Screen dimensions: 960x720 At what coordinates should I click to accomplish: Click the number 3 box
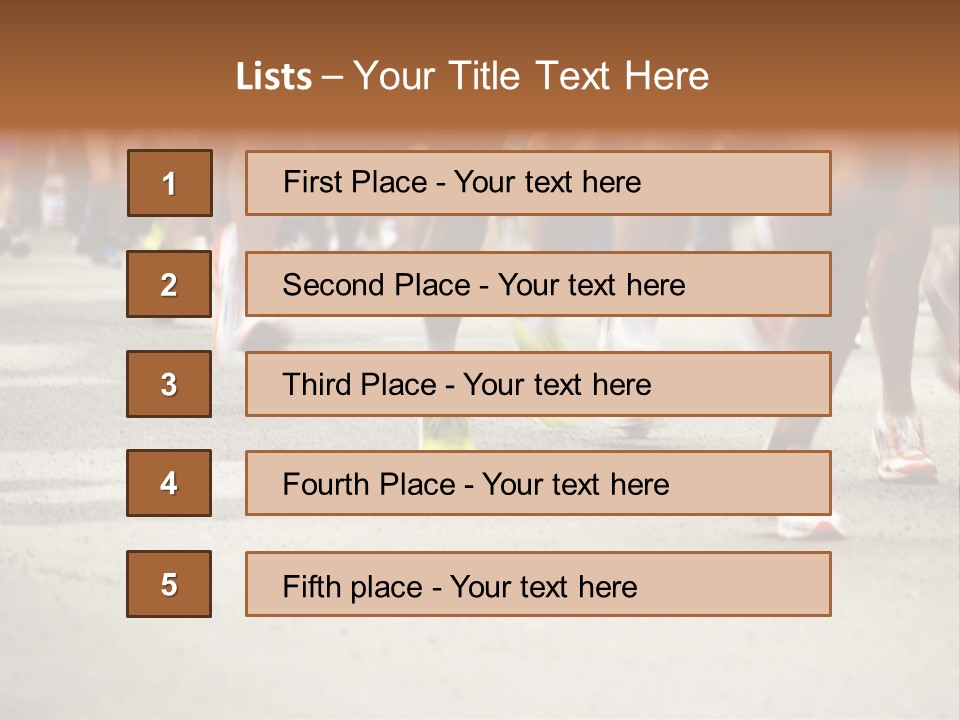tap(169, 384)
